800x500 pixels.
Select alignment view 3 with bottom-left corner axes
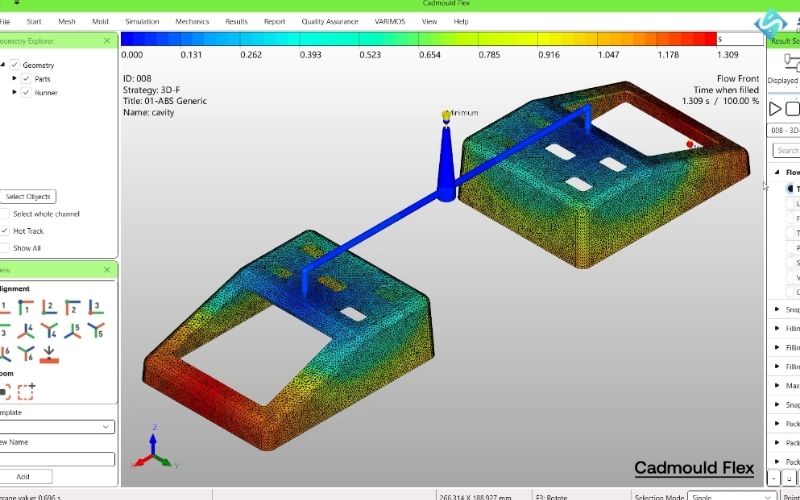tap(96, 307)
